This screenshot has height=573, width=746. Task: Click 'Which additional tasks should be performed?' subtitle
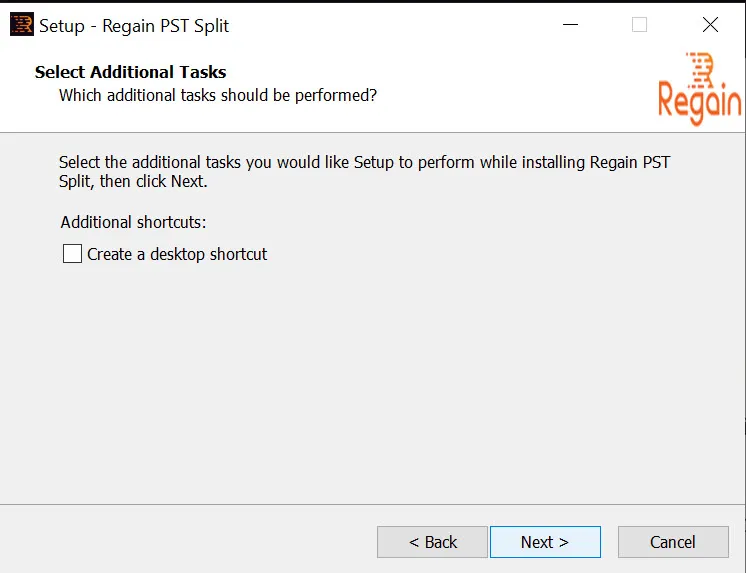(x=218, y=95)
